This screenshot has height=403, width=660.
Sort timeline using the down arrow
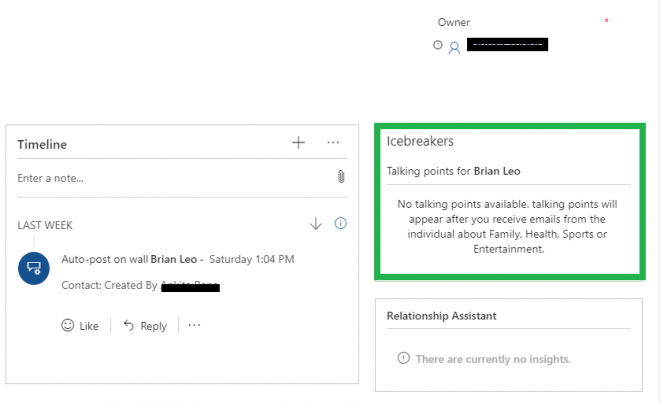[x=316, y=224]
